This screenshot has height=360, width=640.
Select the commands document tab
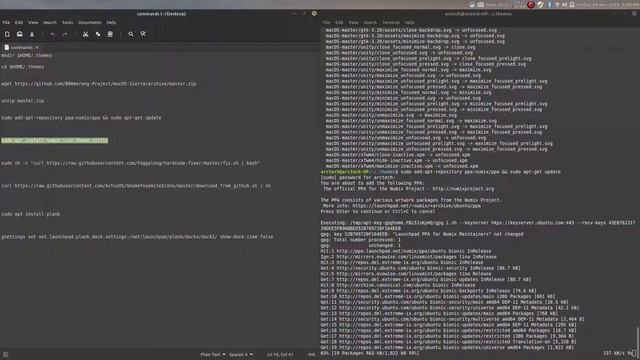[x=22, y=47]
